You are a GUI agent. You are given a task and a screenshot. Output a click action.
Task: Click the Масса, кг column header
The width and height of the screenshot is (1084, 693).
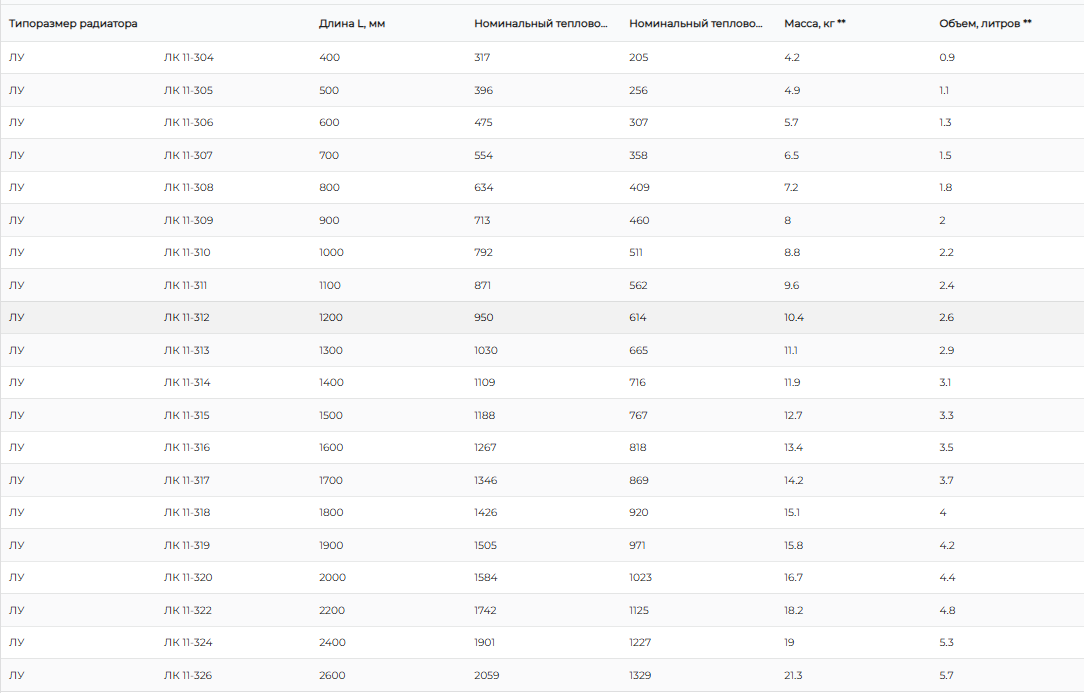[814, 23]
